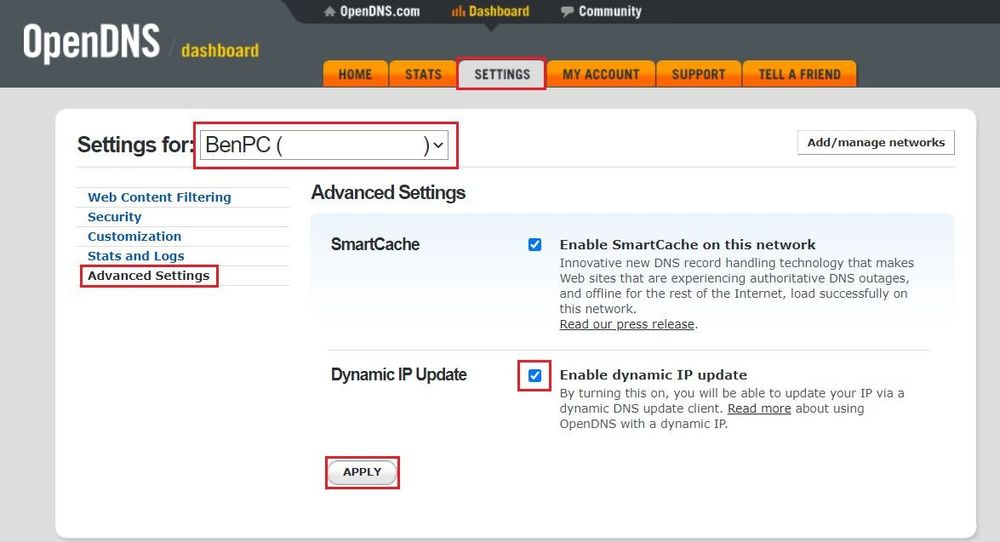Open the STATS tab

[423, 75]
